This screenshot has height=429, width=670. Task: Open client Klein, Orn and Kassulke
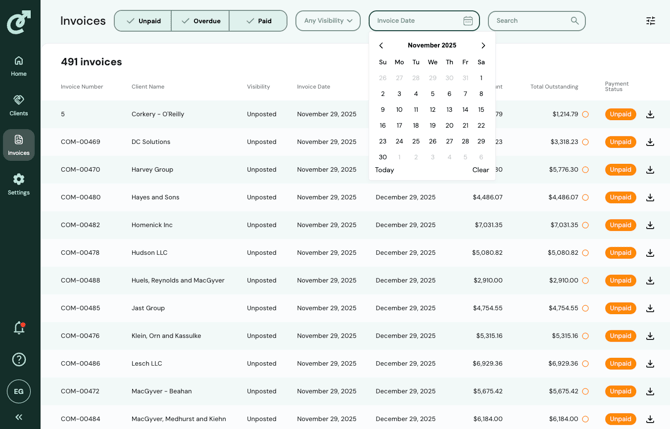click(x=166, y=336)
